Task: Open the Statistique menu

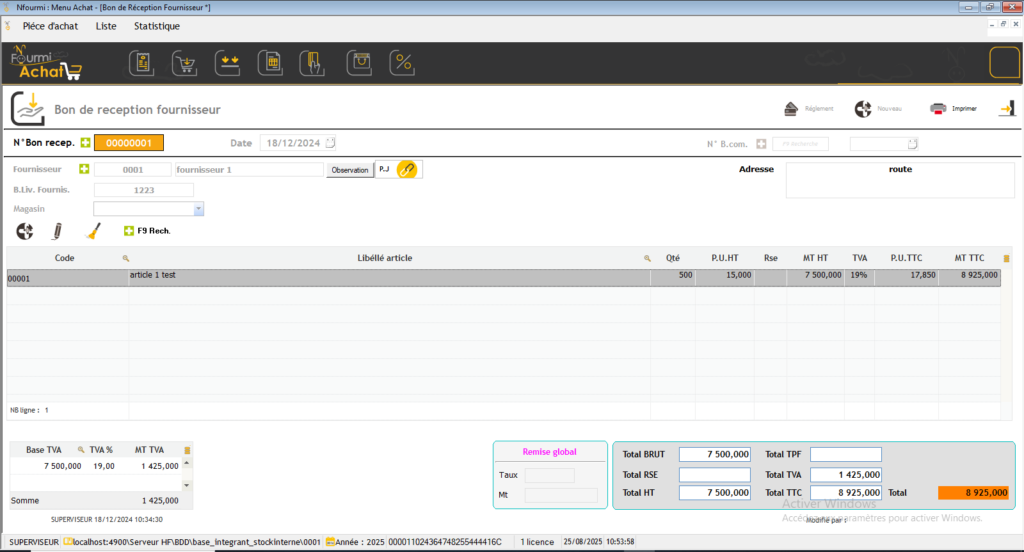Action: [x=157, y=26]
